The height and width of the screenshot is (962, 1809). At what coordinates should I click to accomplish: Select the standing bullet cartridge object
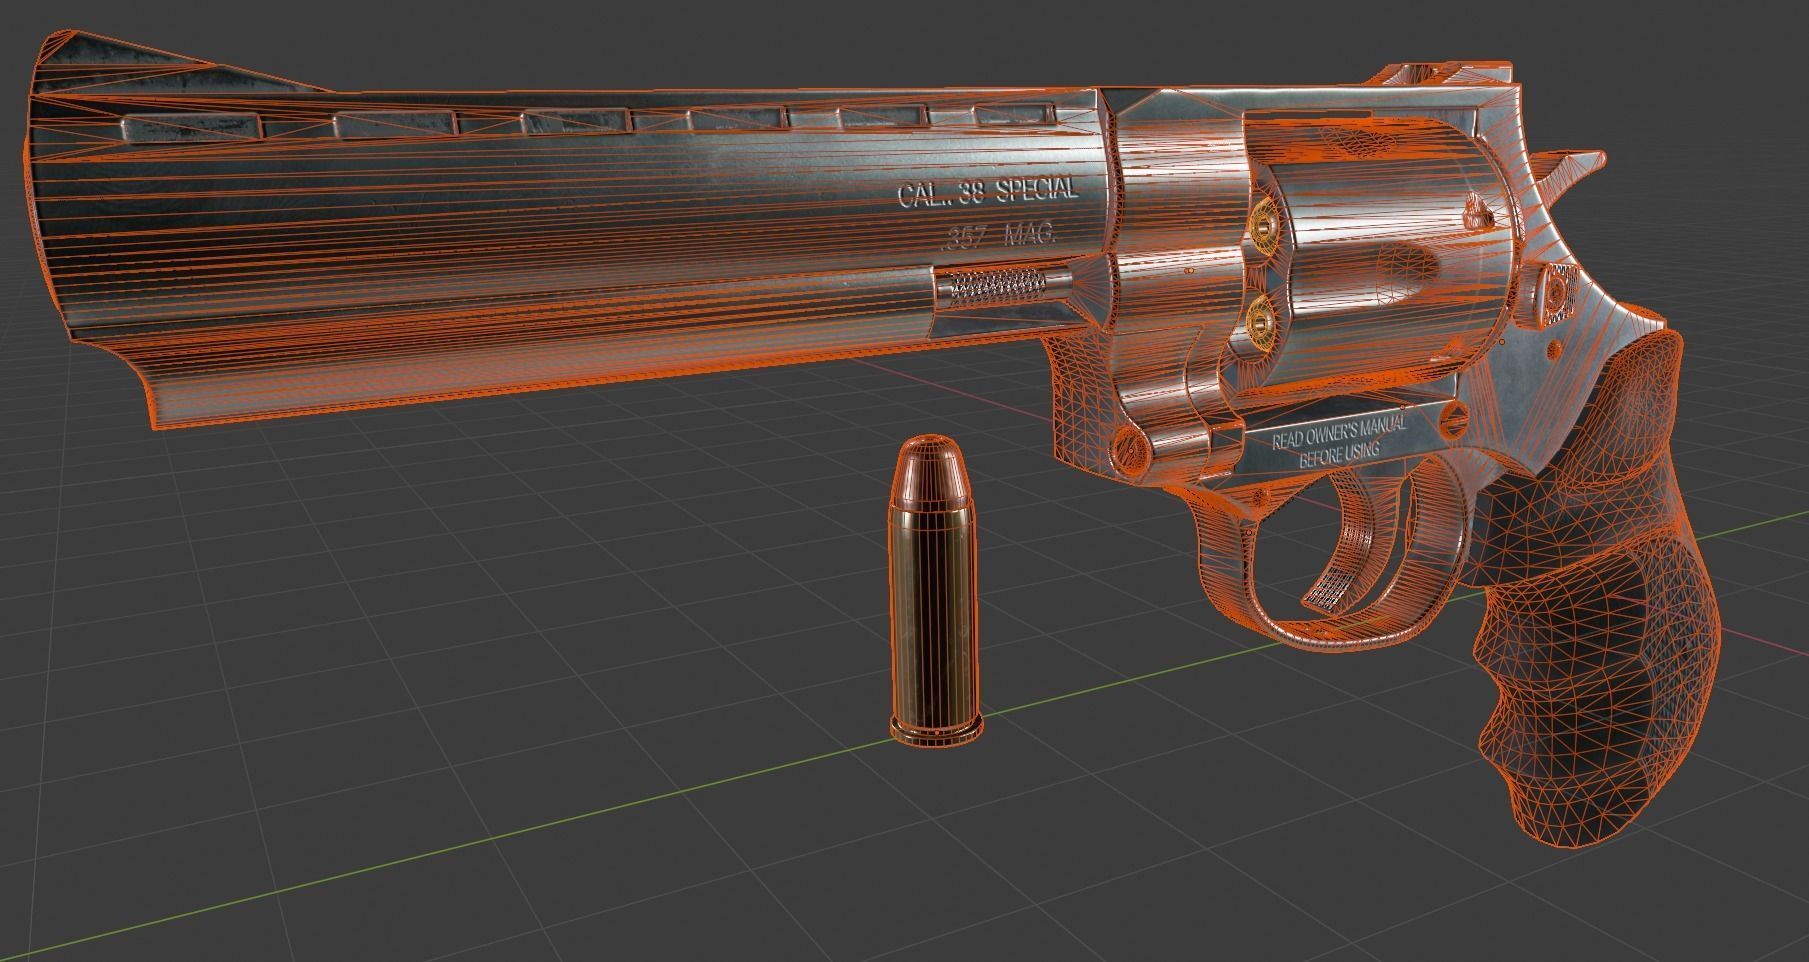pyautogui.click(x=935, y=591)
